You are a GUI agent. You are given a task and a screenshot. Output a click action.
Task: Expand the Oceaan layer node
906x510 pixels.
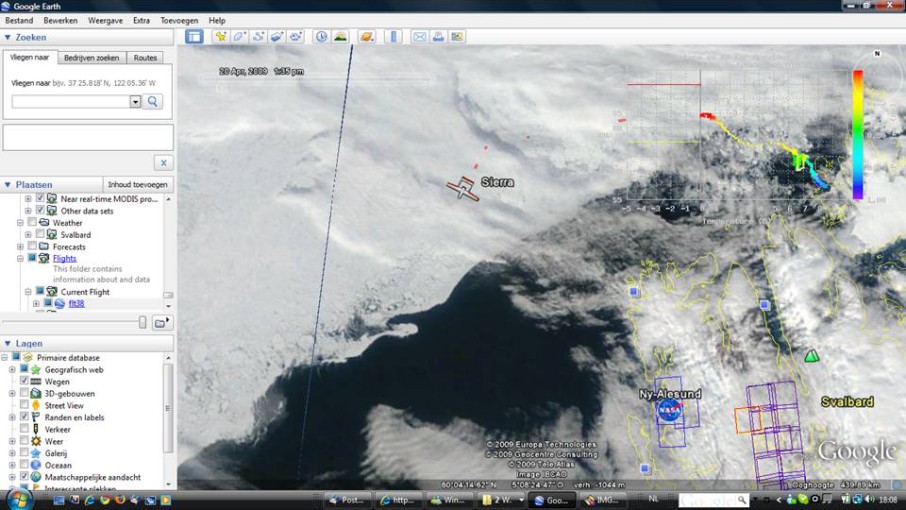(12, 465)
